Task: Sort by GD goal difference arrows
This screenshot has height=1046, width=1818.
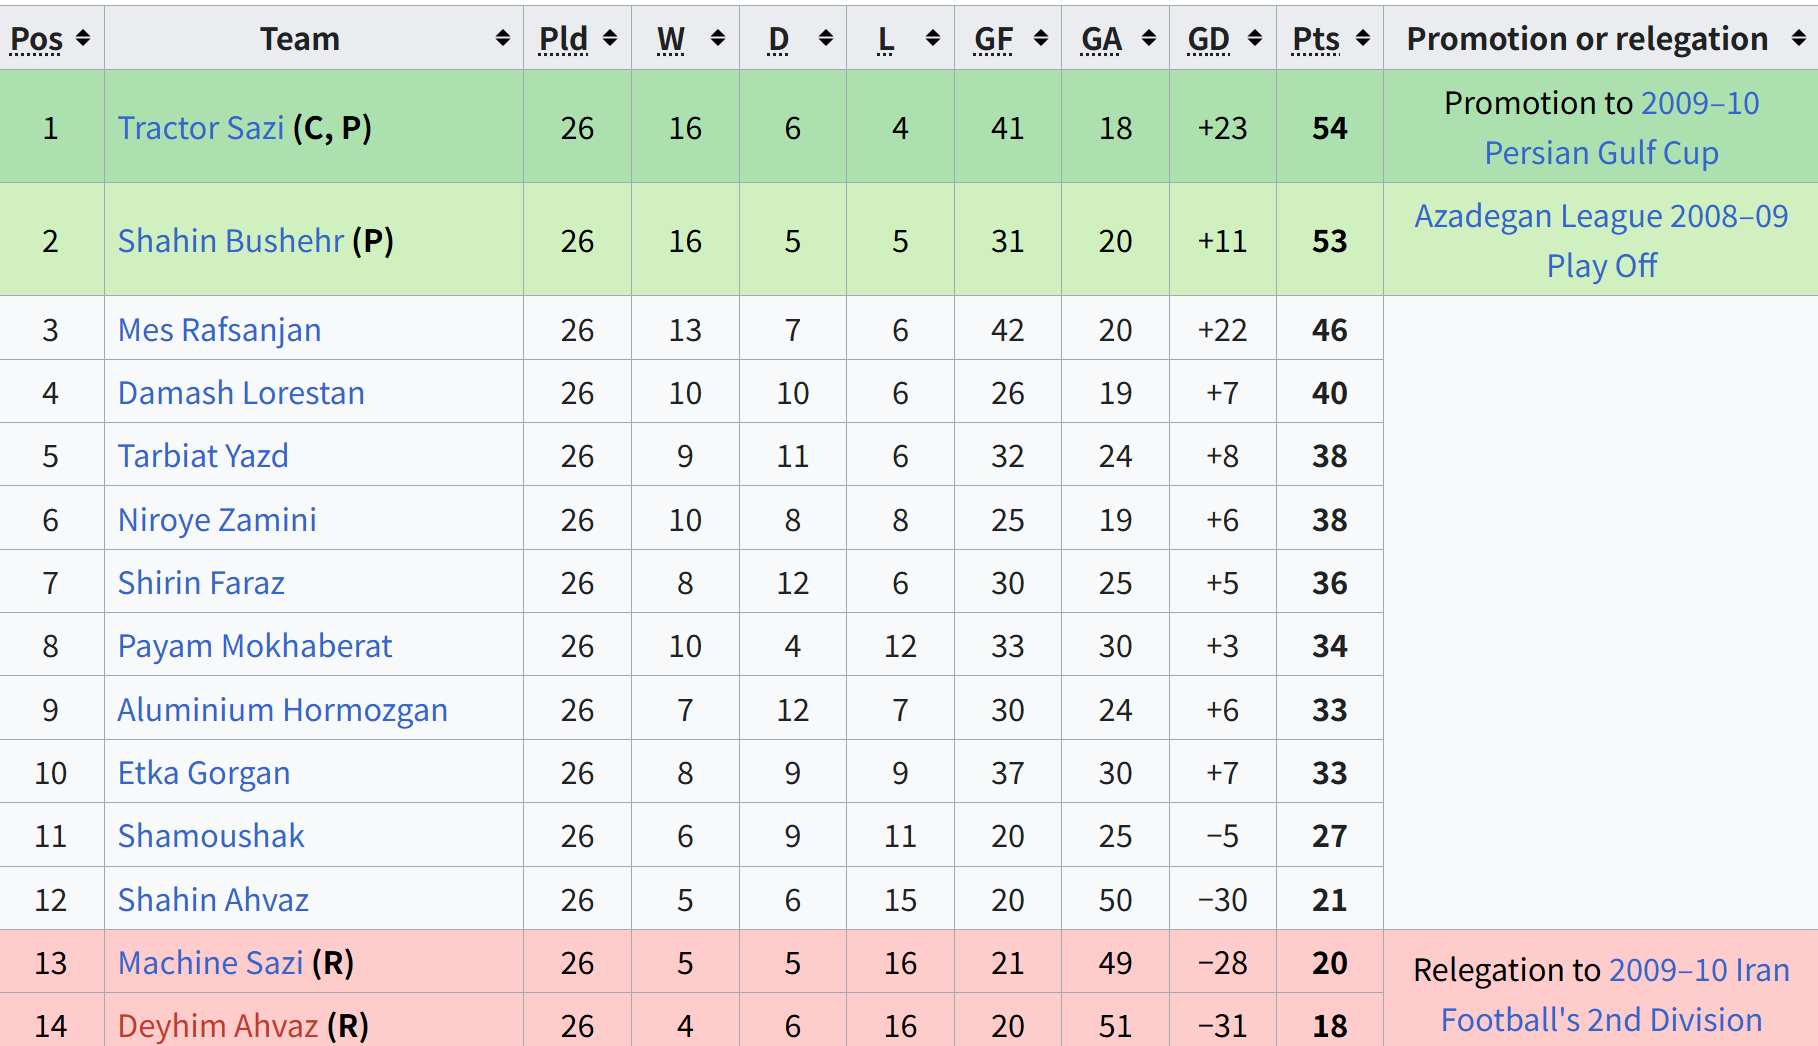Action: [1255, 38]
